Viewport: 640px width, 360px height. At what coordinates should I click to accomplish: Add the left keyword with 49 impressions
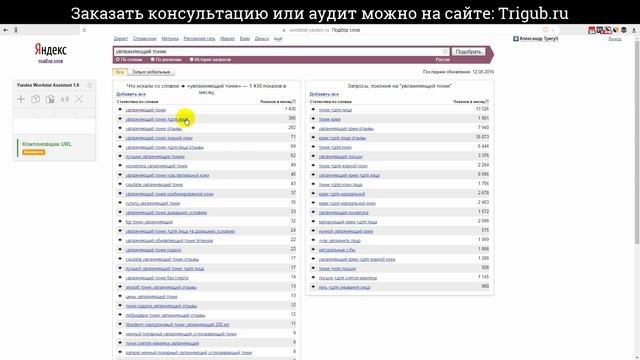[120, 166]
